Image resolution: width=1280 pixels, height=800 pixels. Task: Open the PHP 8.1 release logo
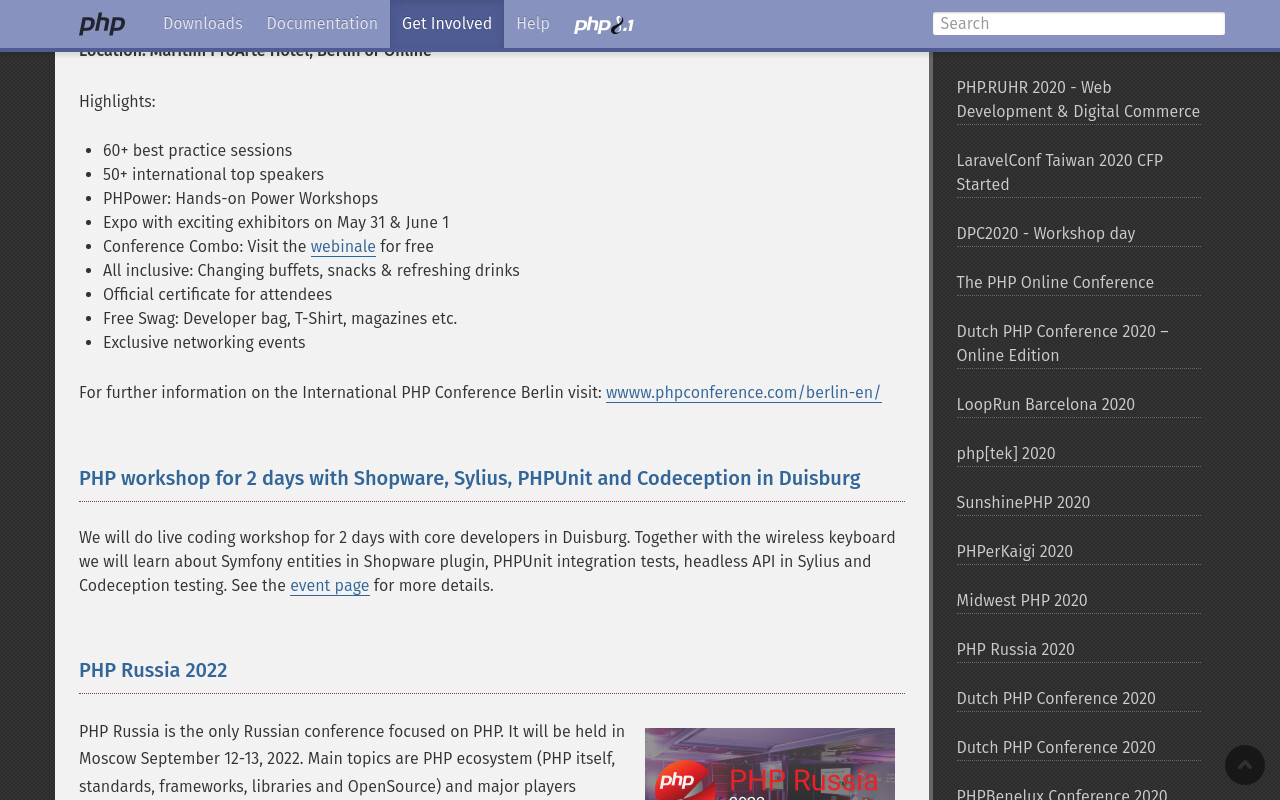click(604, 24)
